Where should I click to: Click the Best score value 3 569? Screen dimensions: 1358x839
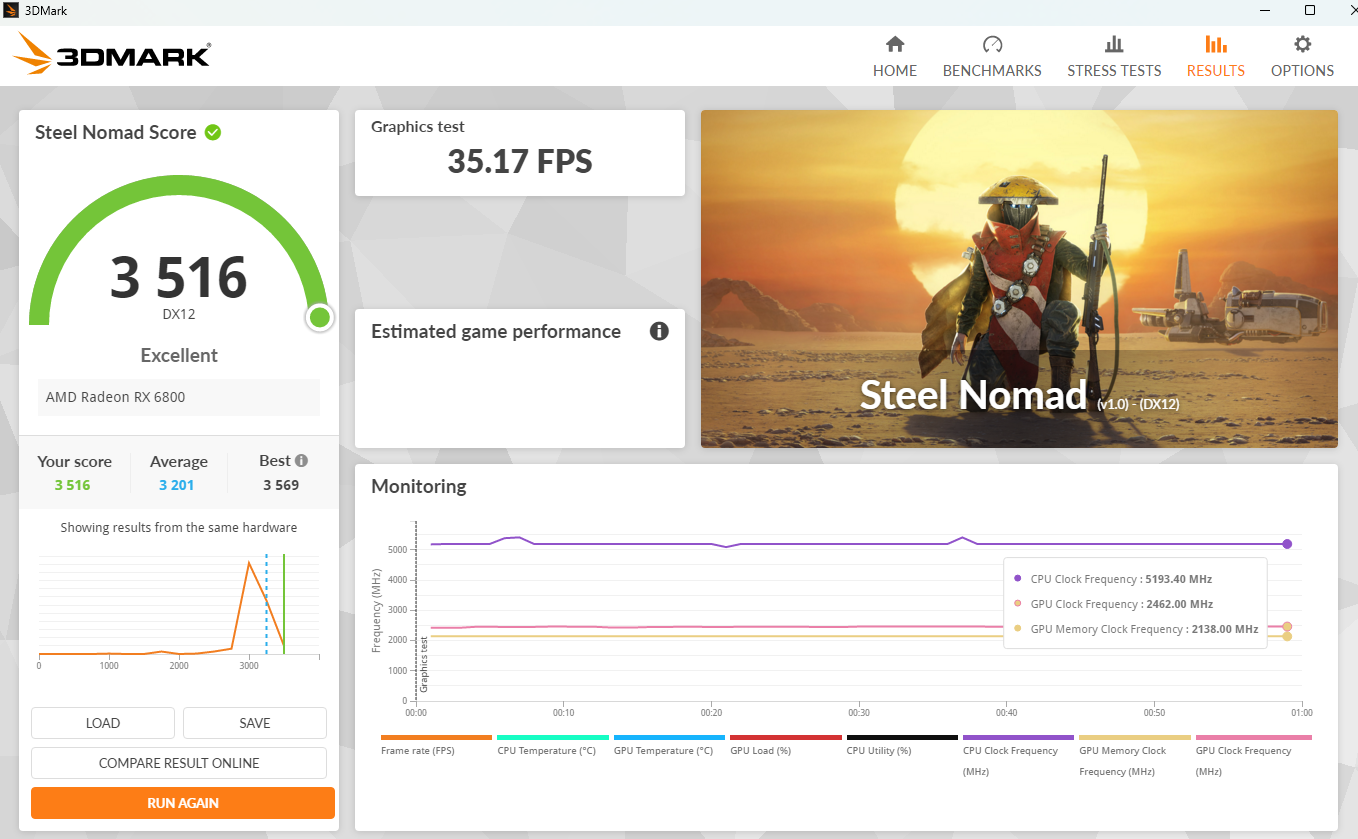[x=281, y=485]
